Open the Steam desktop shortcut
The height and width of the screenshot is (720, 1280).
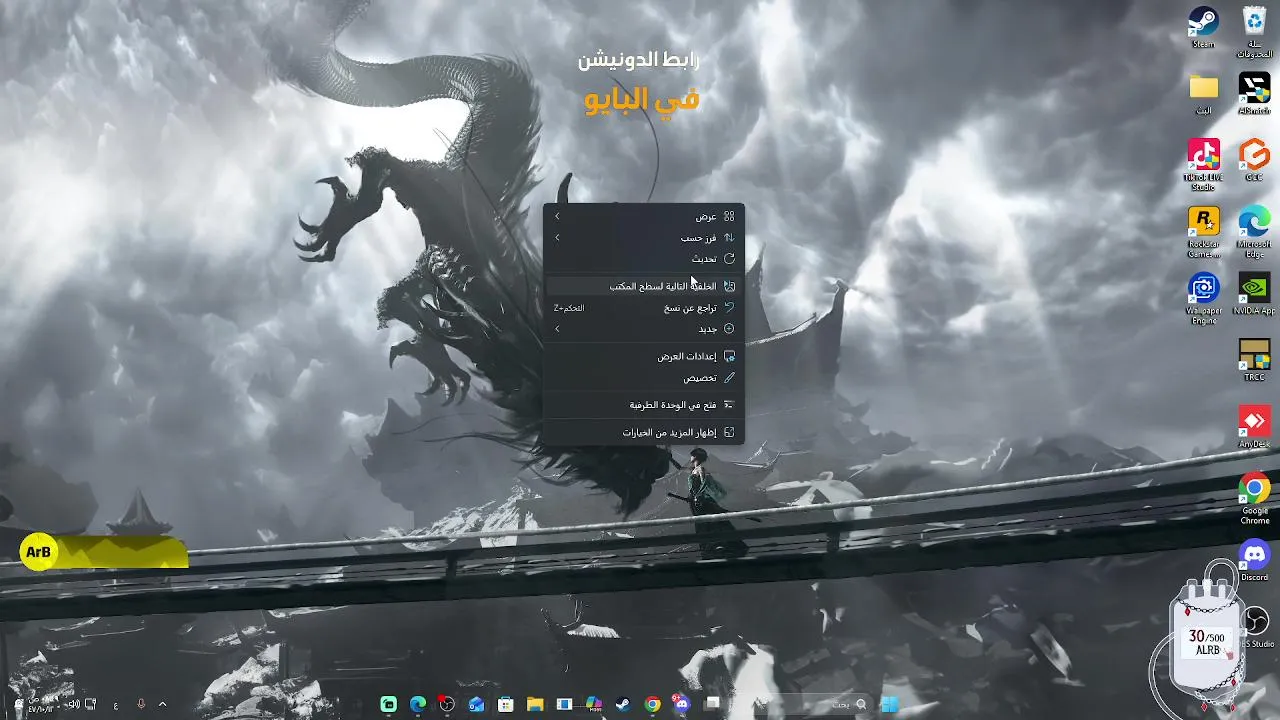[x=1203, y=27]
